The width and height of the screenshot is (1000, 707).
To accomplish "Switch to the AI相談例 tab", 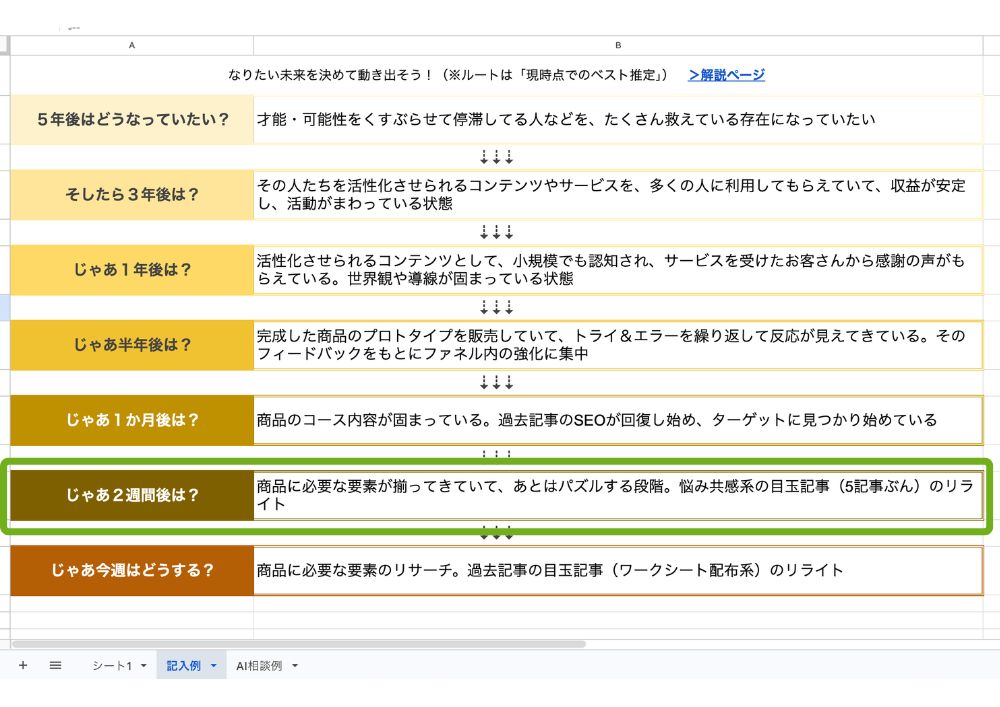I will [x=259, y=666].
